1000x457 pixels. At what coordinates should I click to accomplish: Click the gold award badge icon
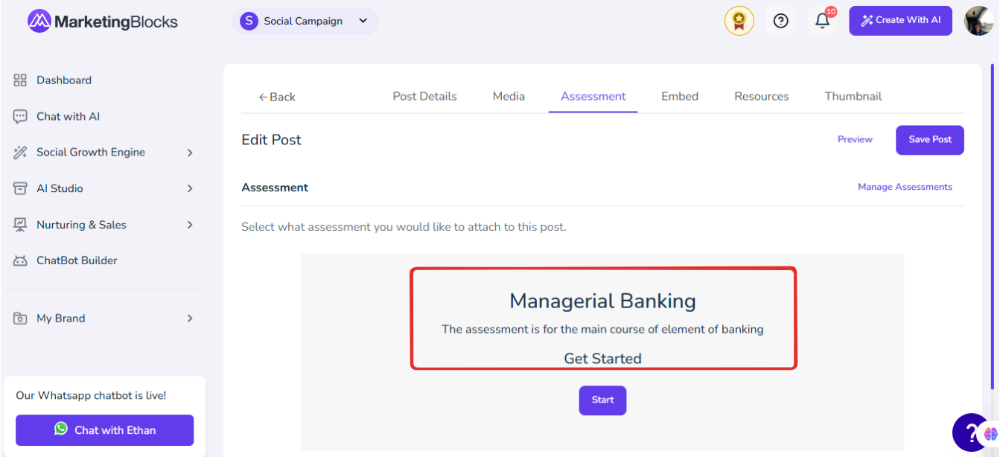(739, 21)
